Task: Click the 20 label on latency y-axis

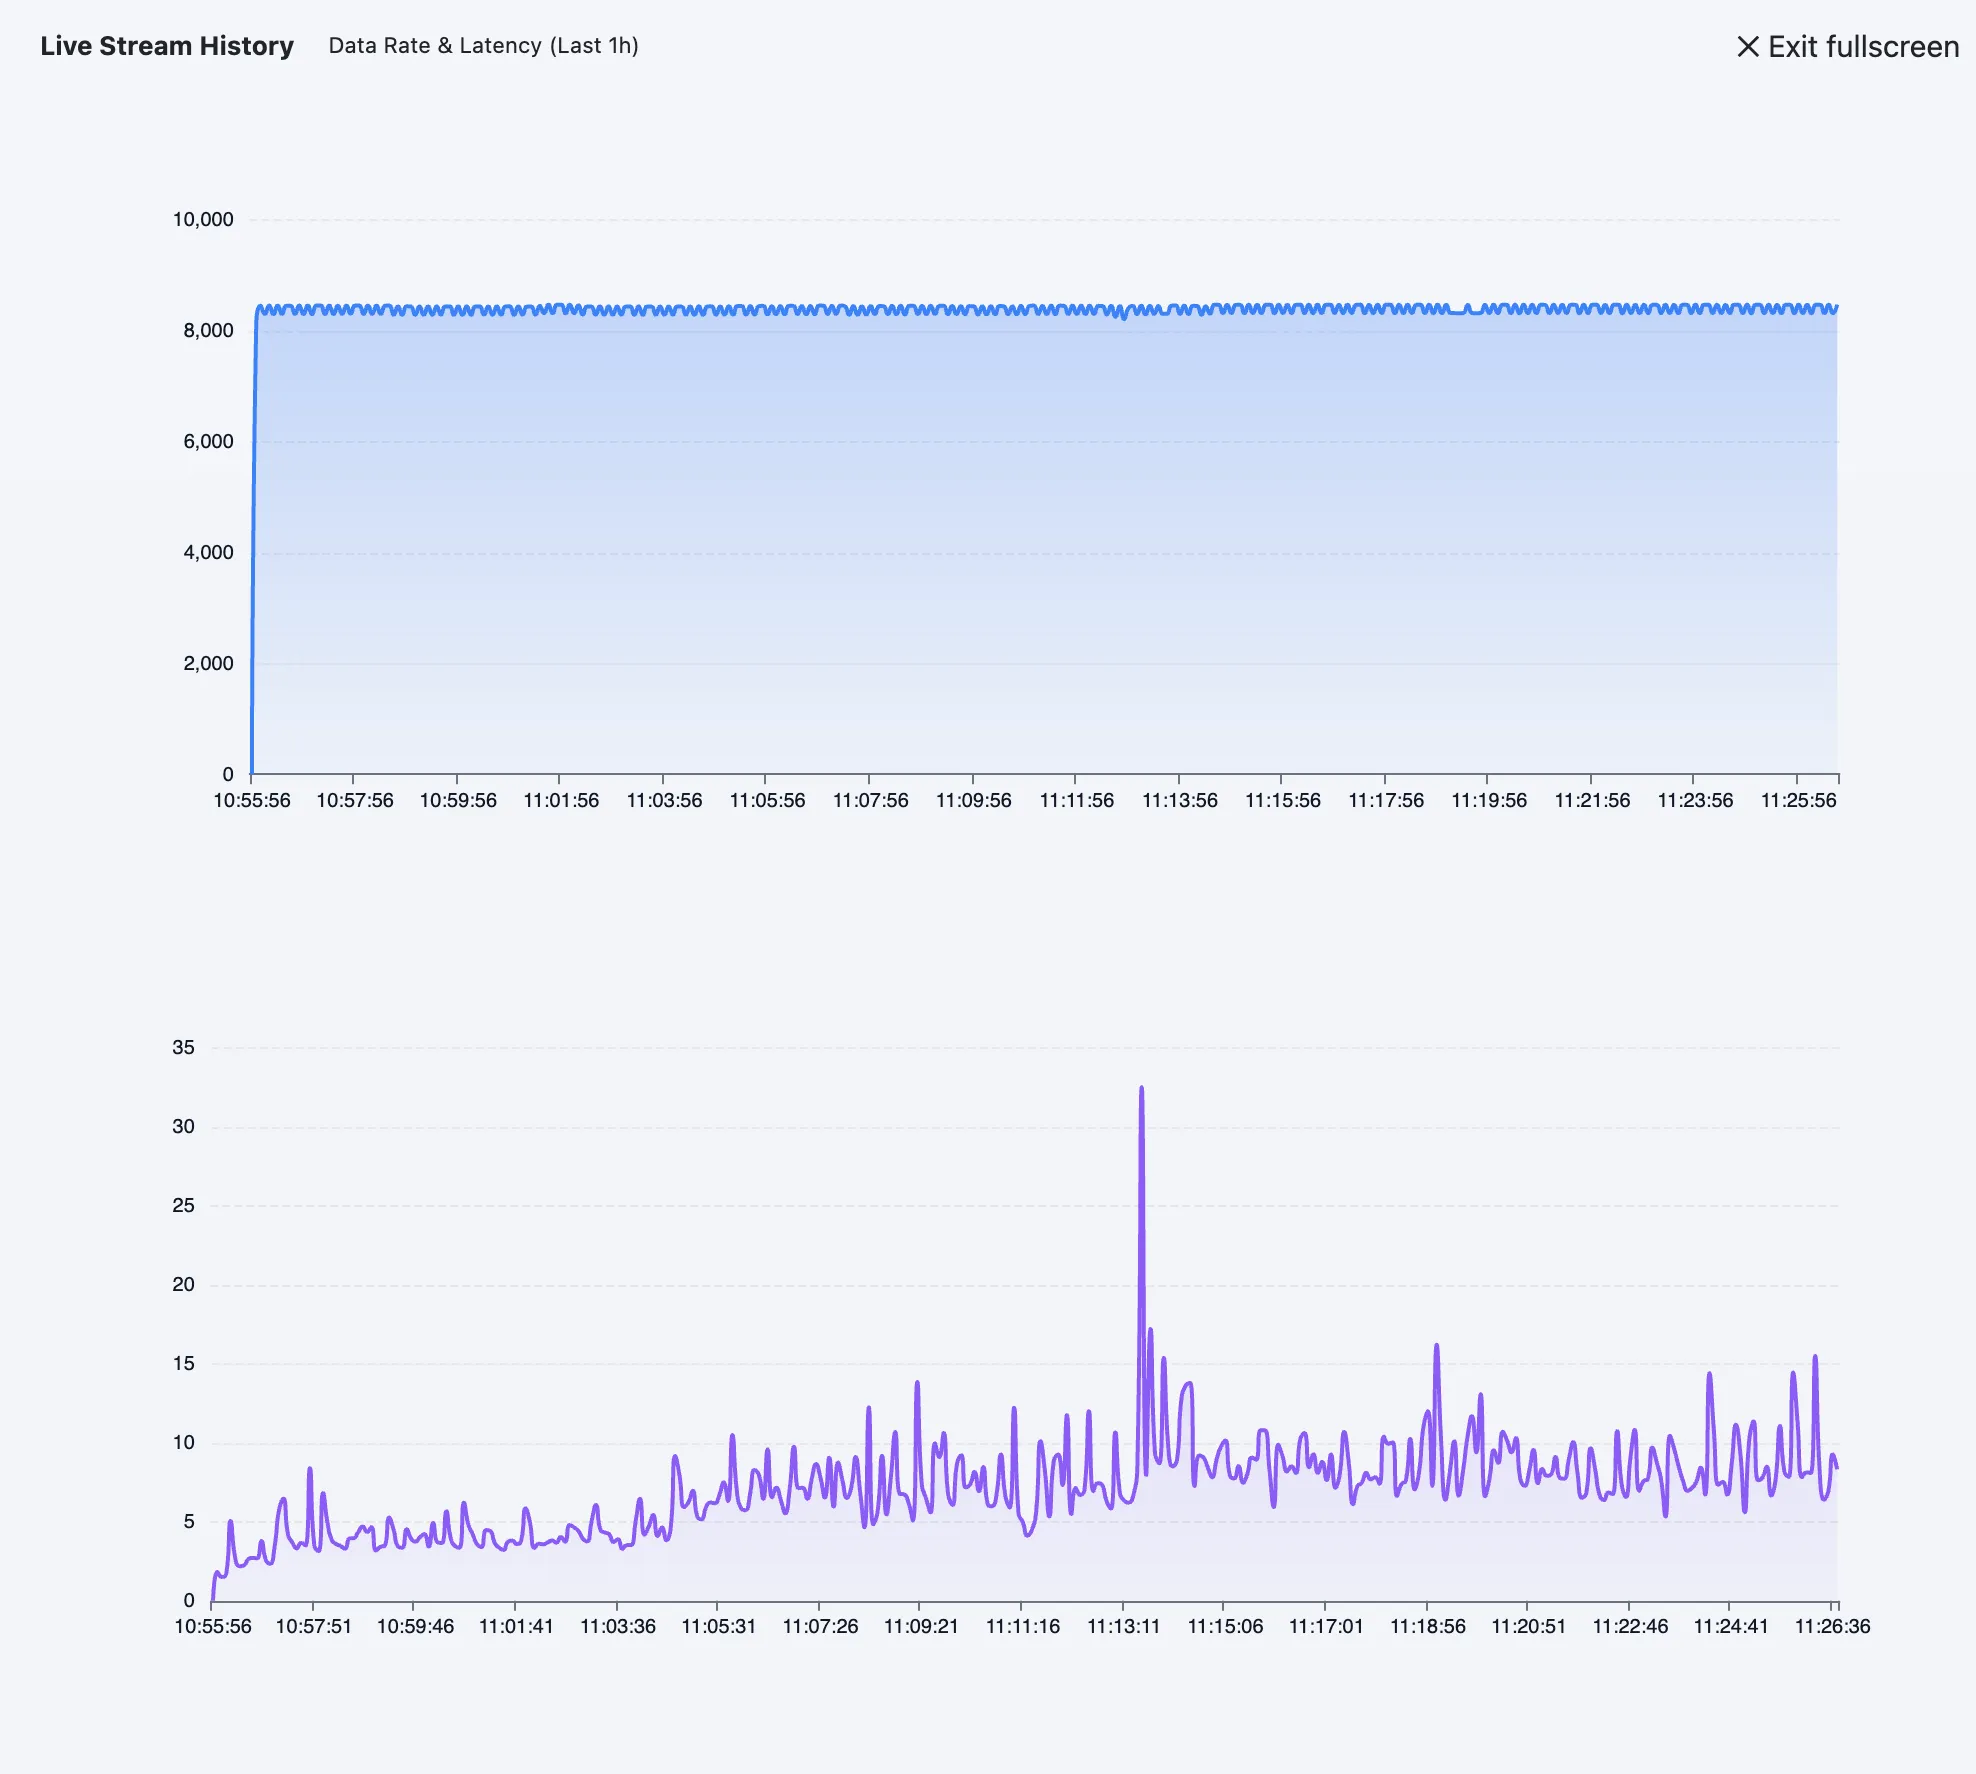Action: [x=183, y=1284]
